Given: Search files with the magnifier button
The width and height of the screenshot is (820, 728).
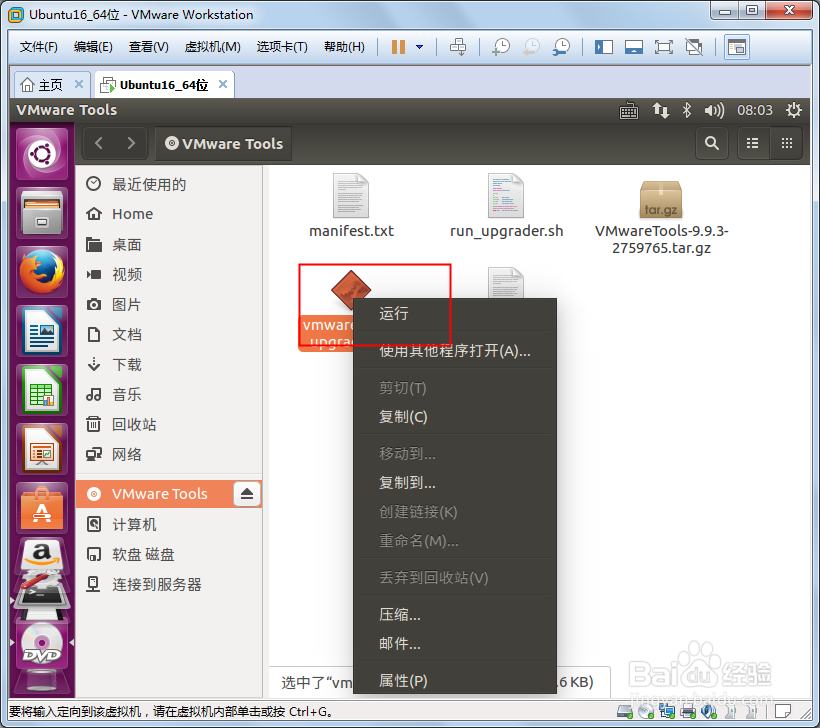Looking at the screenshot, I should coord(711,143).
